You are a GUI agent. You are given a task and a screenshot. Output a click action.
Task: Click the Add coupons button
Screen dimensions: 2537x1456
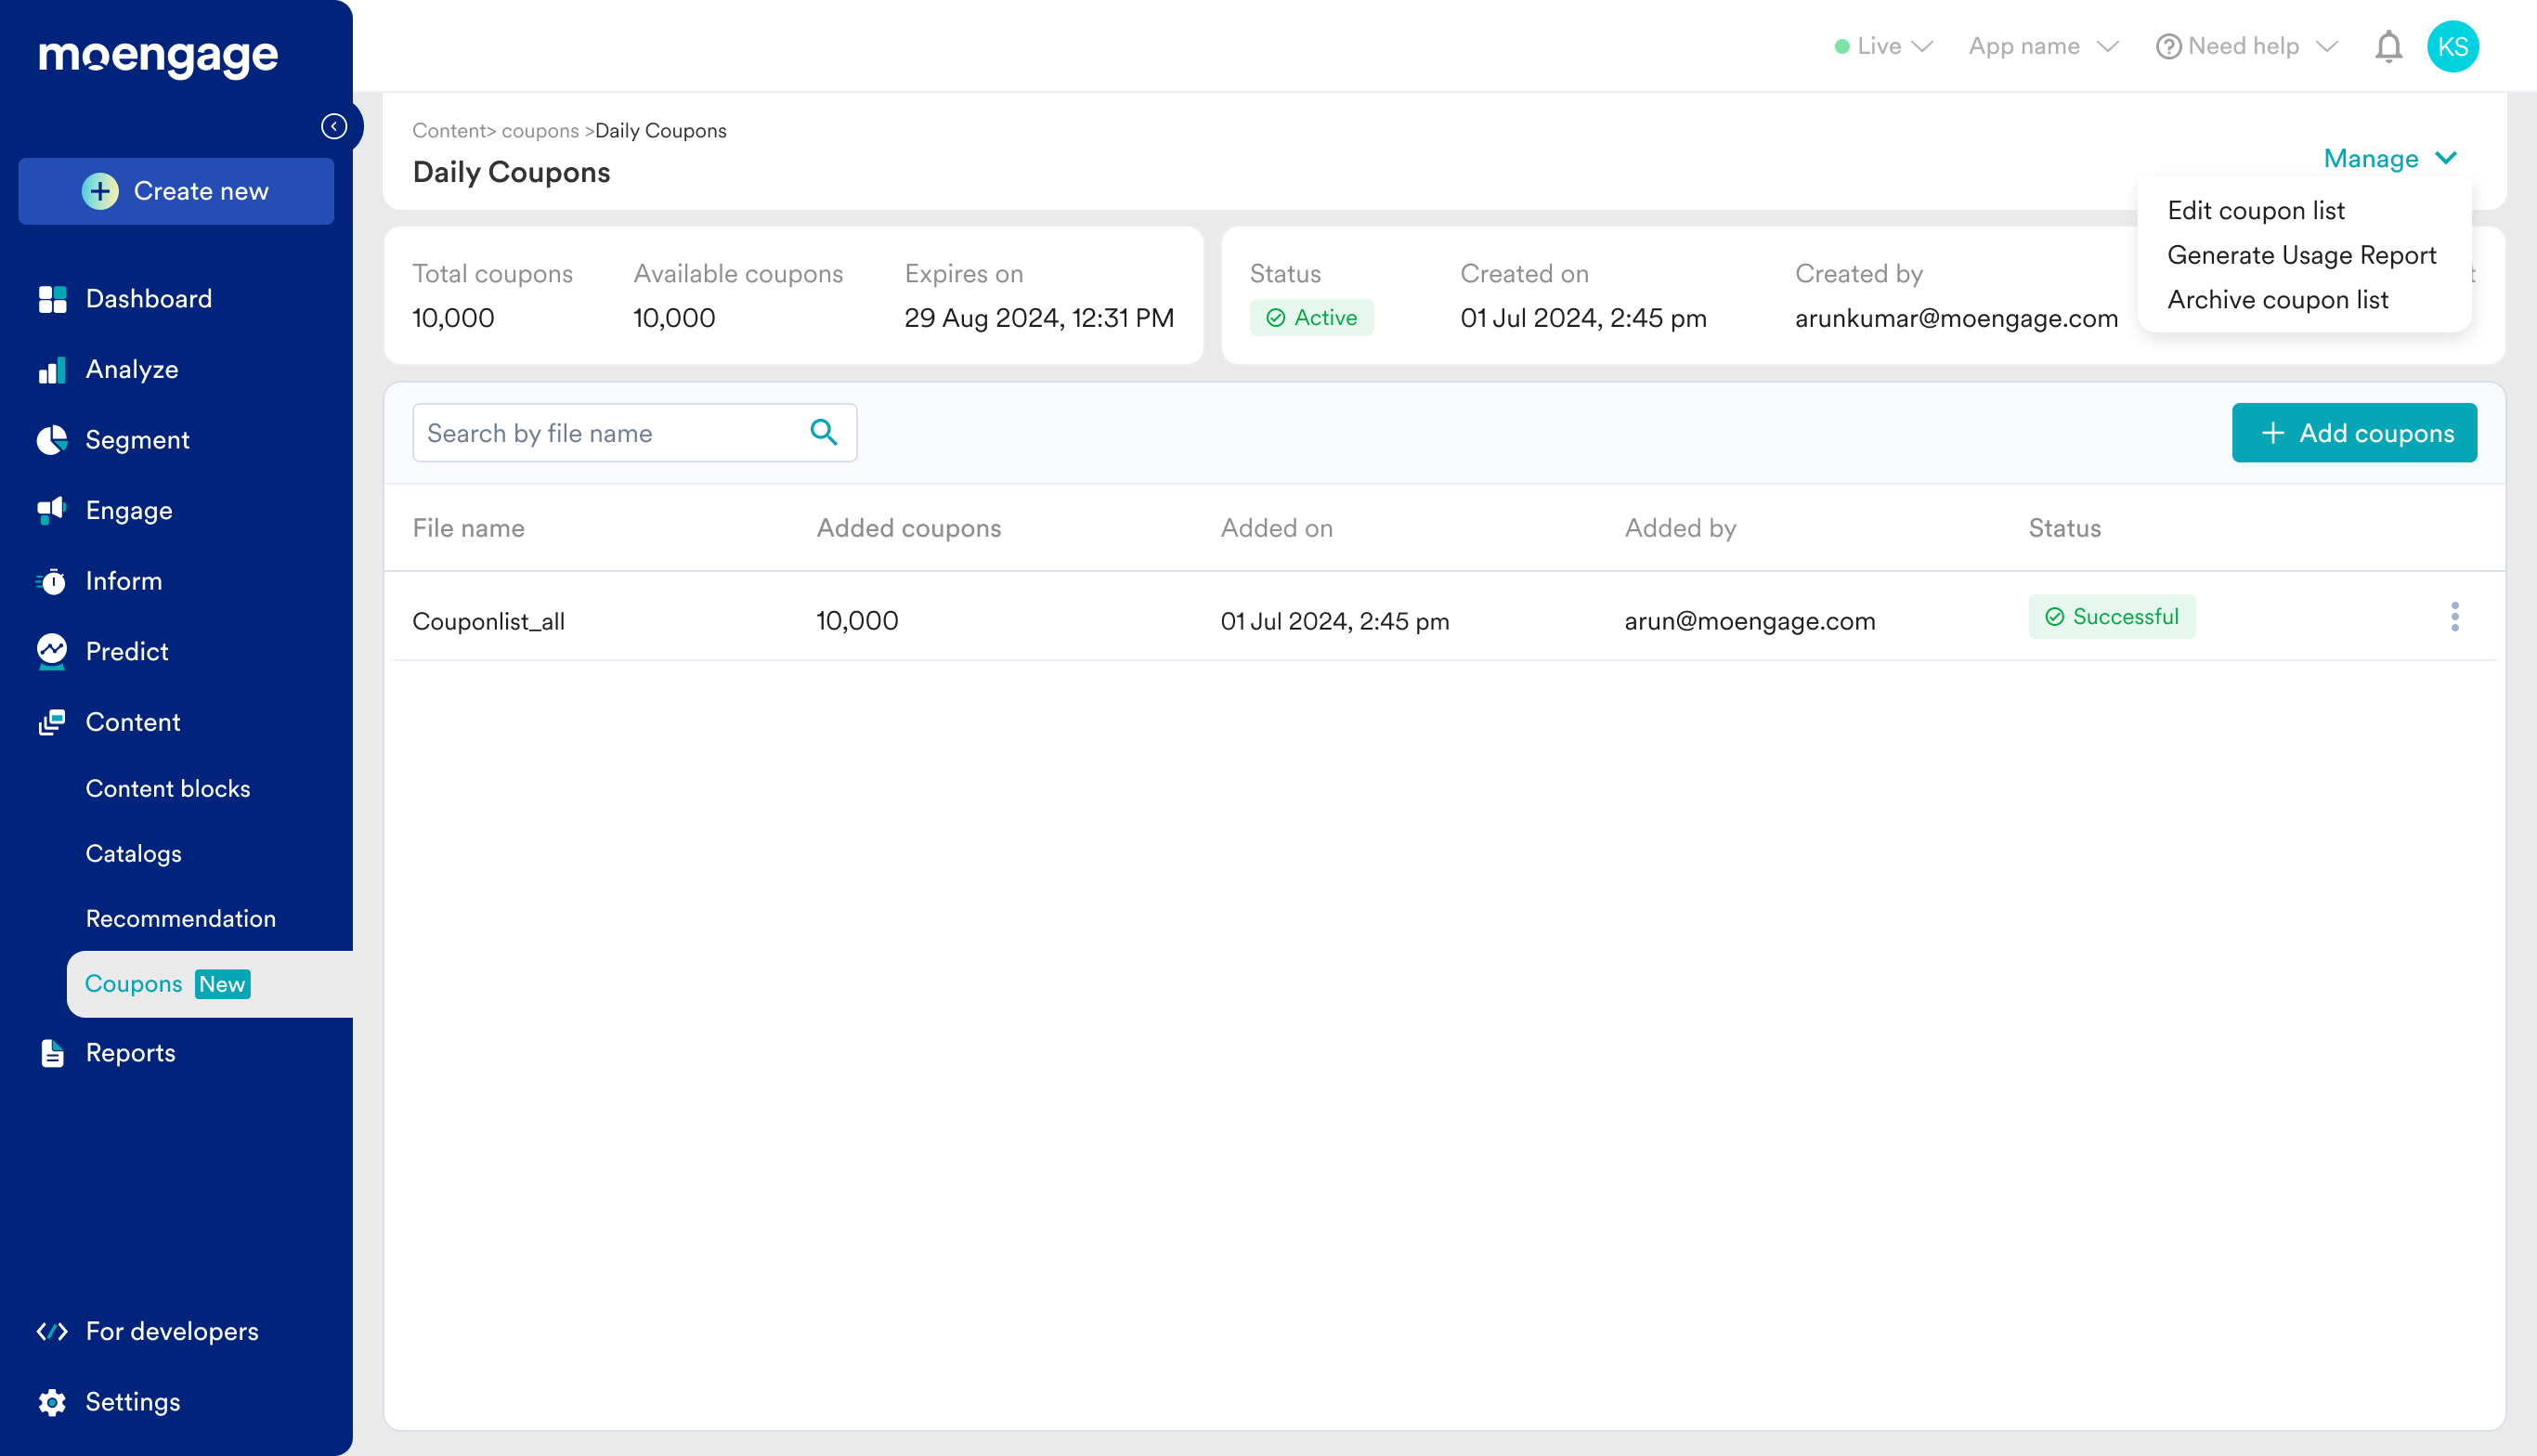tap(2353, 433)
